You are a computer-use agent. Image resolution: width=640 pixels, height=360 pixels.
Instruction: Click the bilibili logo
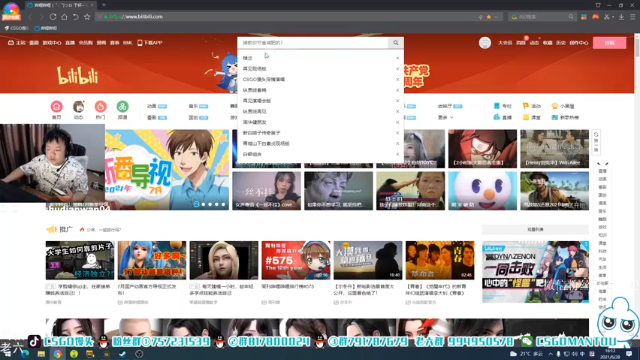click(x=78, y=76)
